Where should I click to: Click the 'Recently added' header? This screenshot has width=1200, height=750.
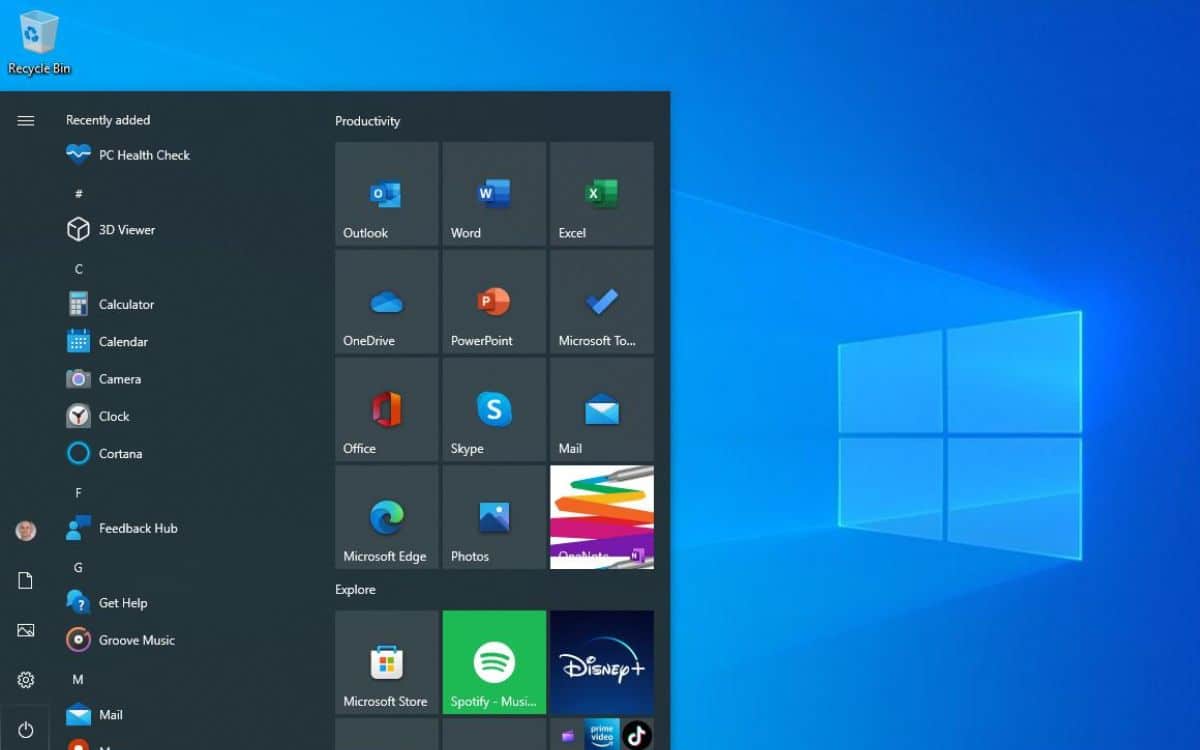point(108,120)
